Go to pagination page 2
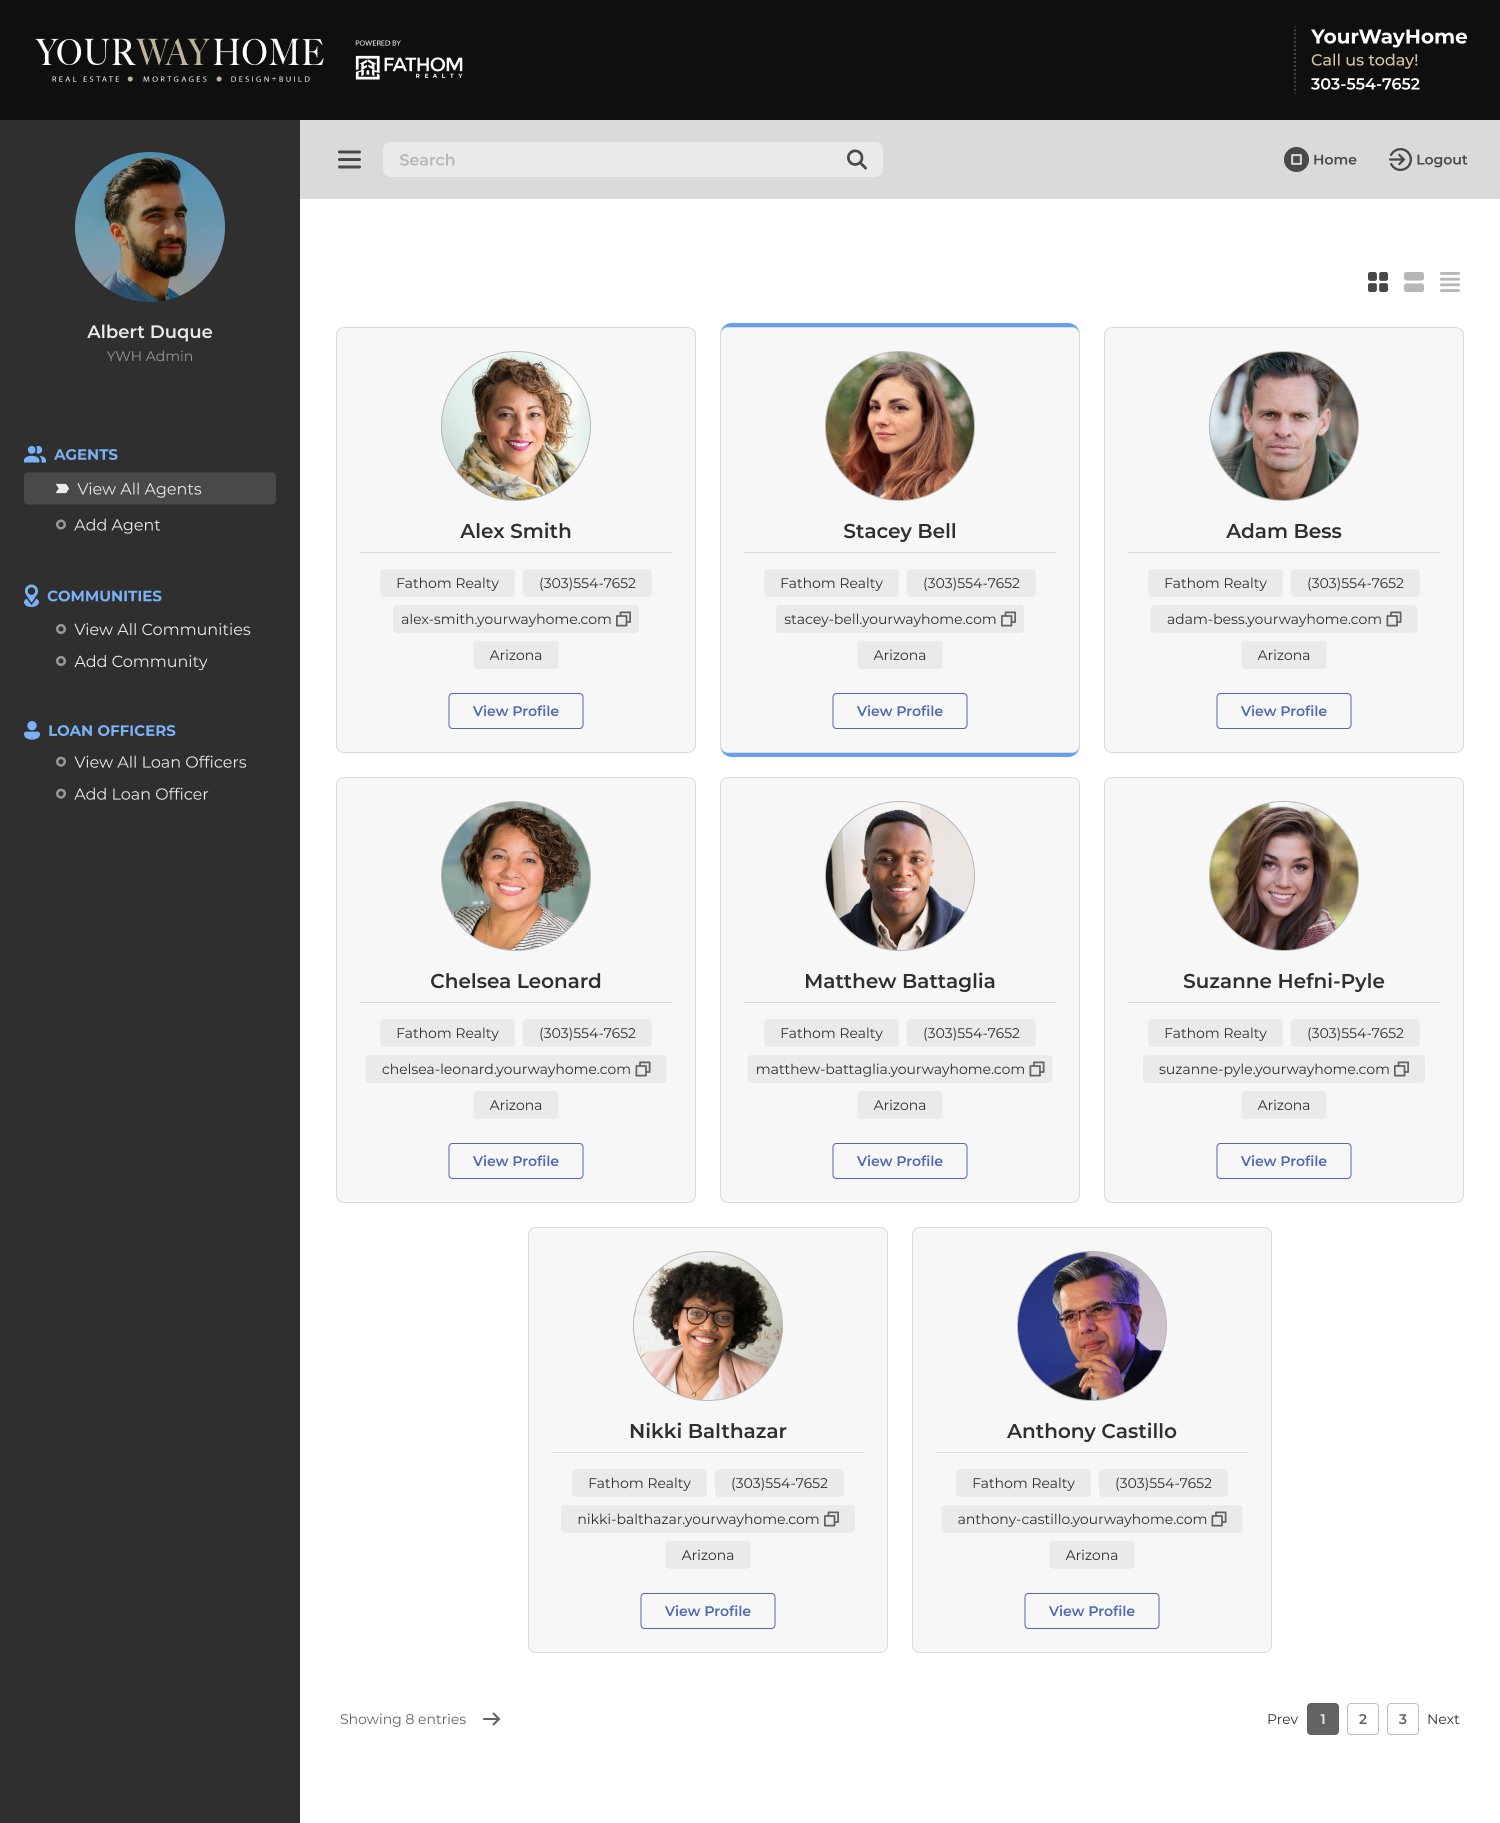Screen dimensions: 1500x1823 click(1363, 1719)
